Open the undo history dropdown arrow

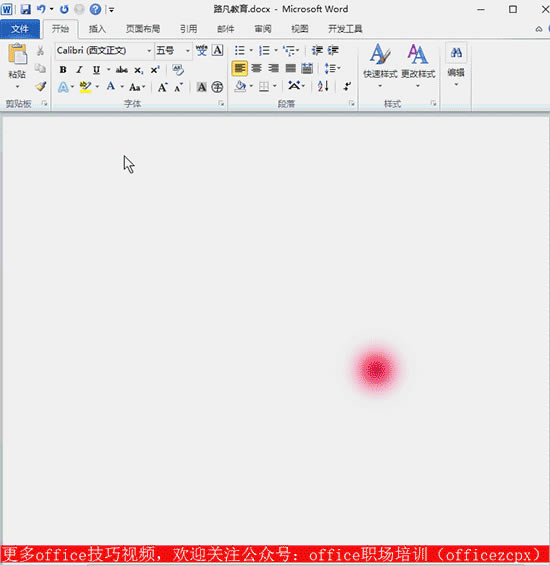(52, 9)
